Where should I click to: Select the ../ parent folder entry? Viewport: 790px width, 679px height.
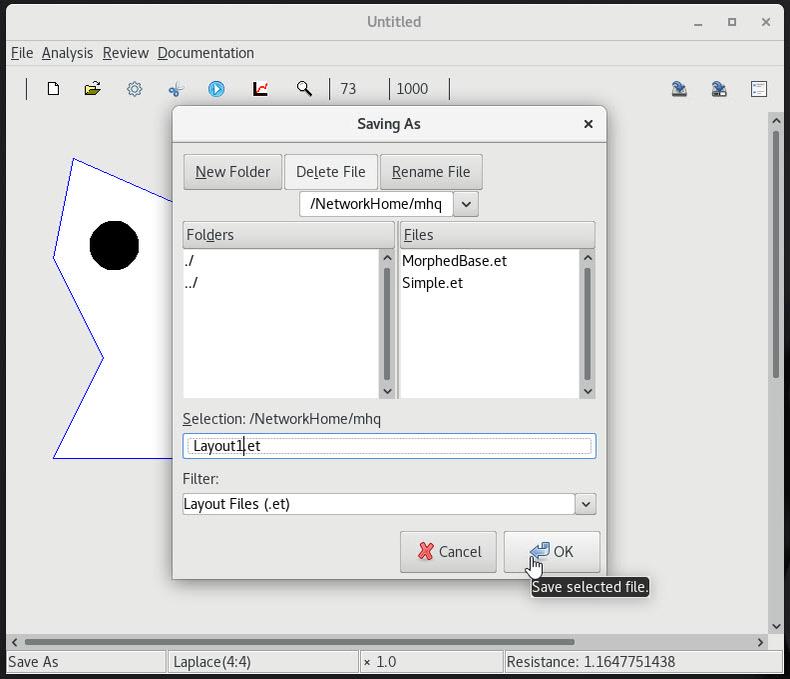(x=192, y=283)
